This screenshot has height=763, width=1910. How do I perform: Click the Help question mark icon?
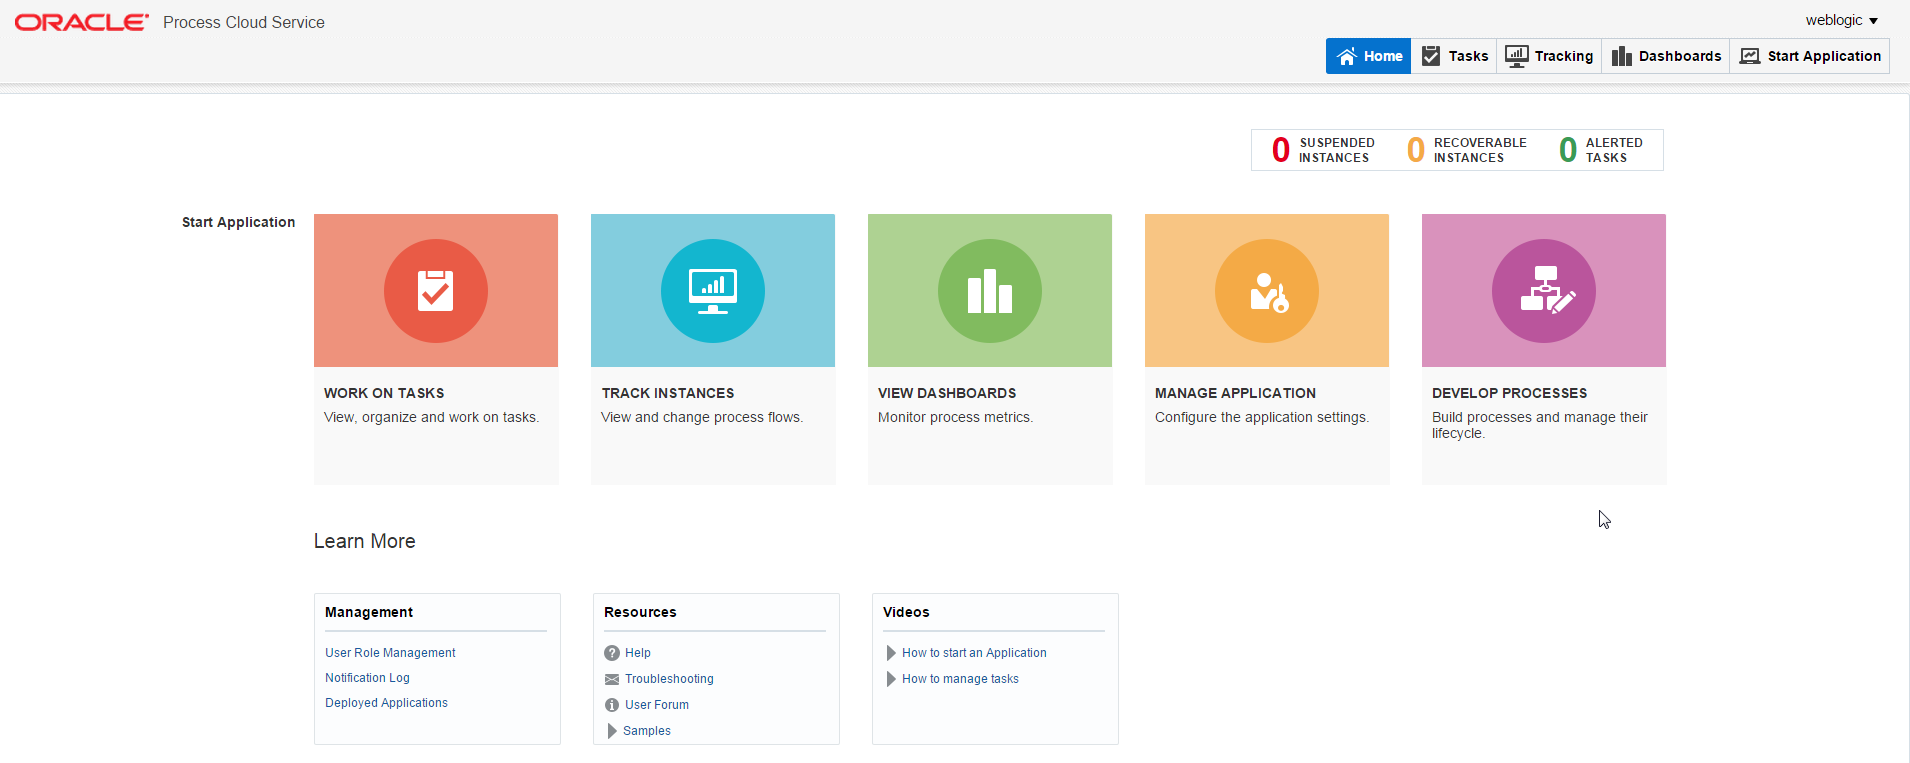612,653
